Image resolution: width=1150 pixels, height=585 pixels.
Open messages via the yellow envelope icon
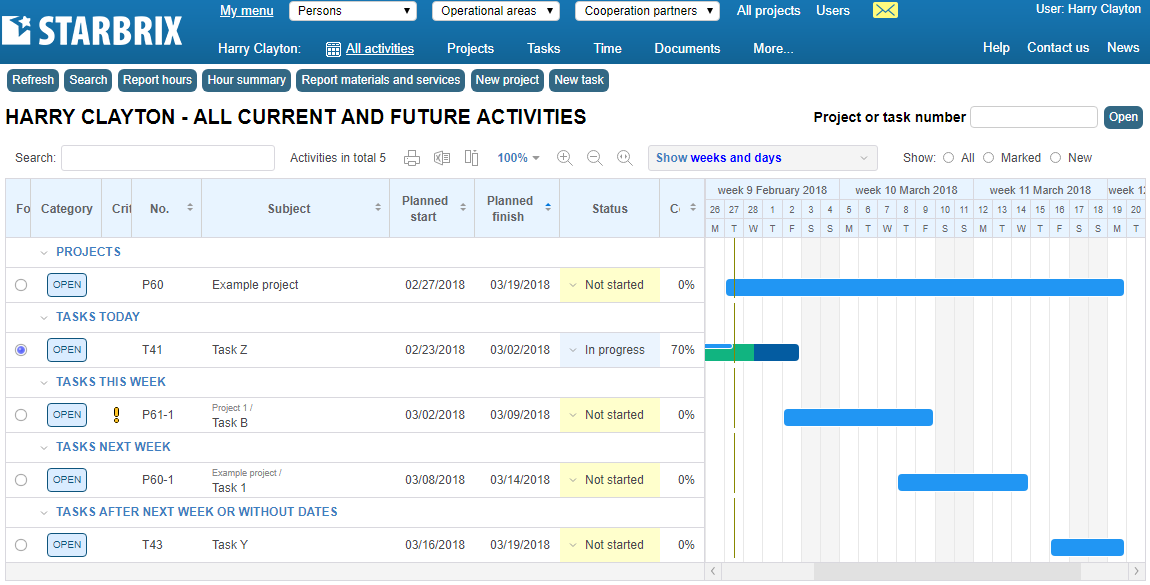[885, 11]
